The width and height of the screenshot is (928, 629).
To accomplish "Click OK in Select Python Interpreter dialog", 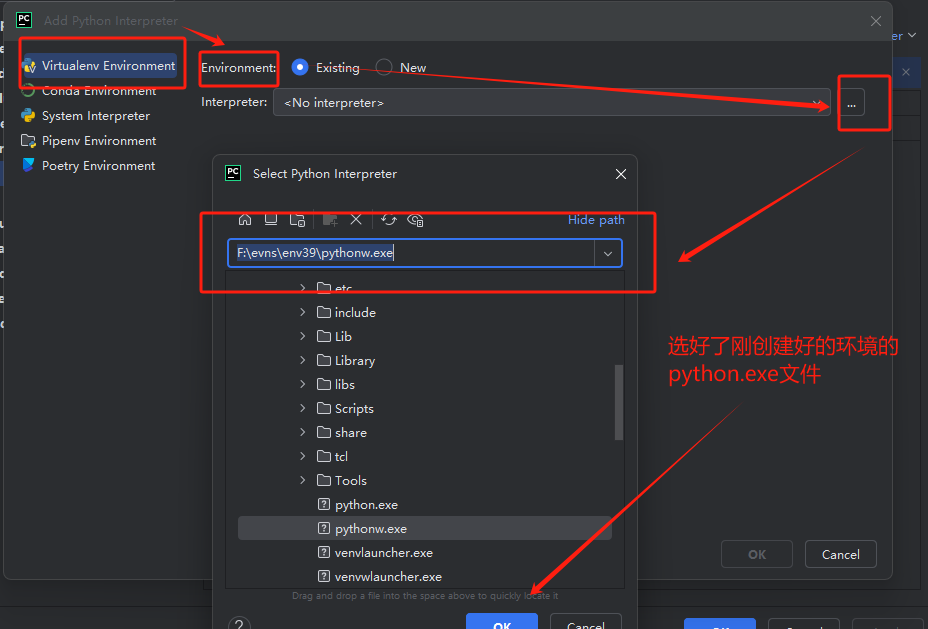I will (x=502, y=622).
